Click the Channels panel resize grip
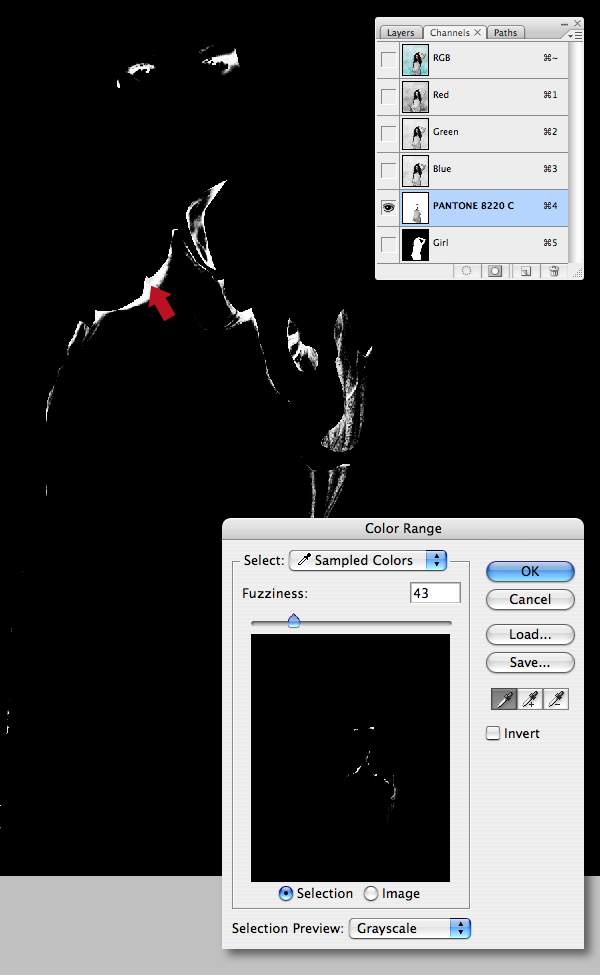 [578, 272]
